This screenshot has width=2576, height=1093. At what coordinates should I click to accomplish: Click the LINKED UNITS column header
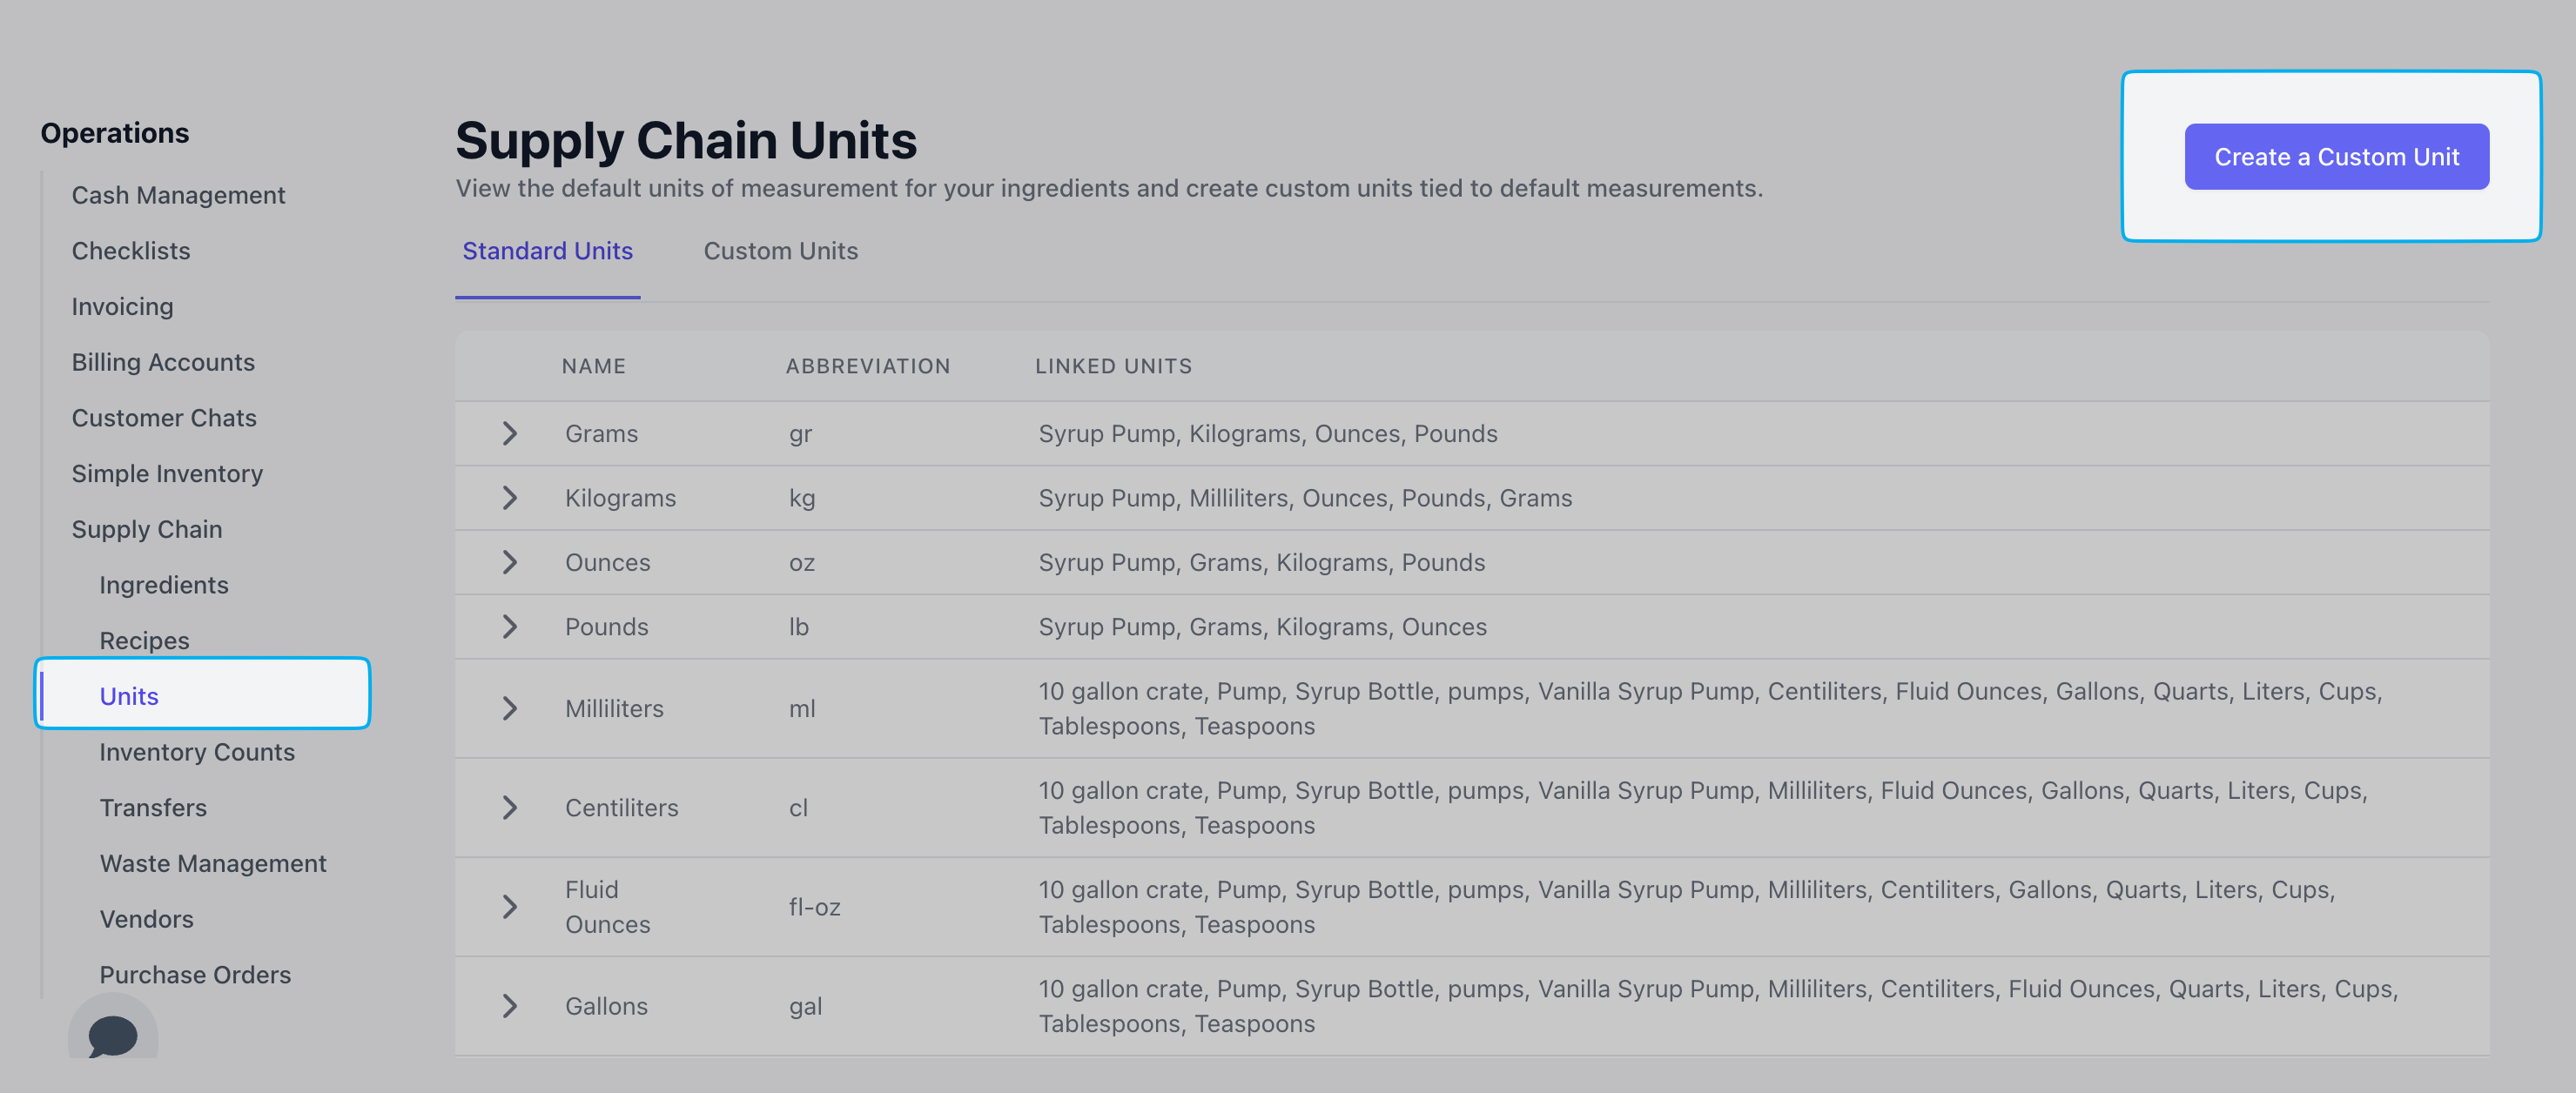click(x=1113, y=366)
